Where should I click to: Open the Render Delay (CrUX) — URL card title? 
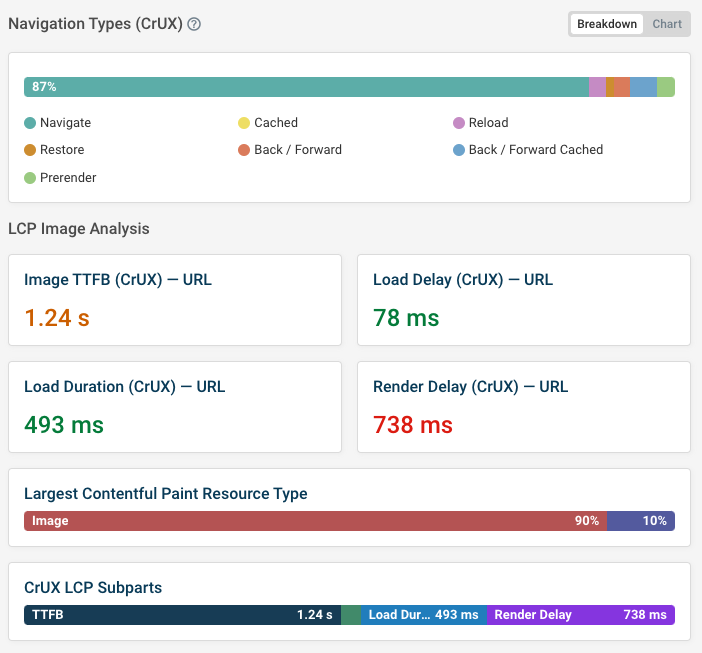471,387
